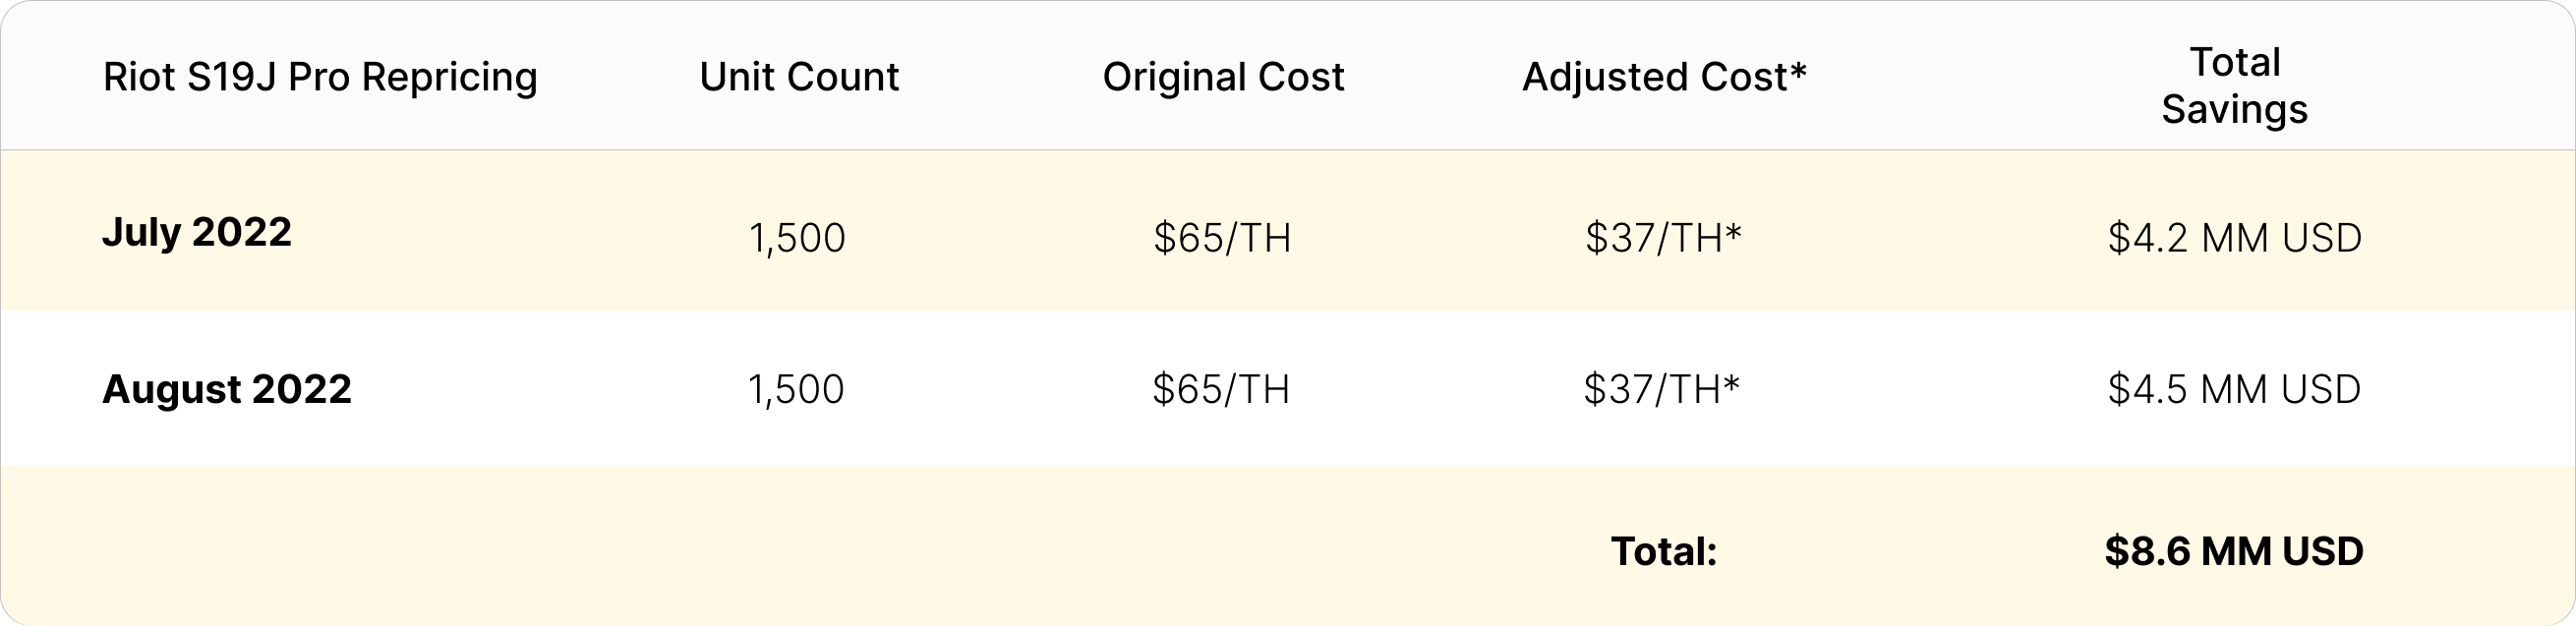Viewport: 2576px width, 626px height.
Task: Click the Original Cost column header
Action: click(1223, 77)
